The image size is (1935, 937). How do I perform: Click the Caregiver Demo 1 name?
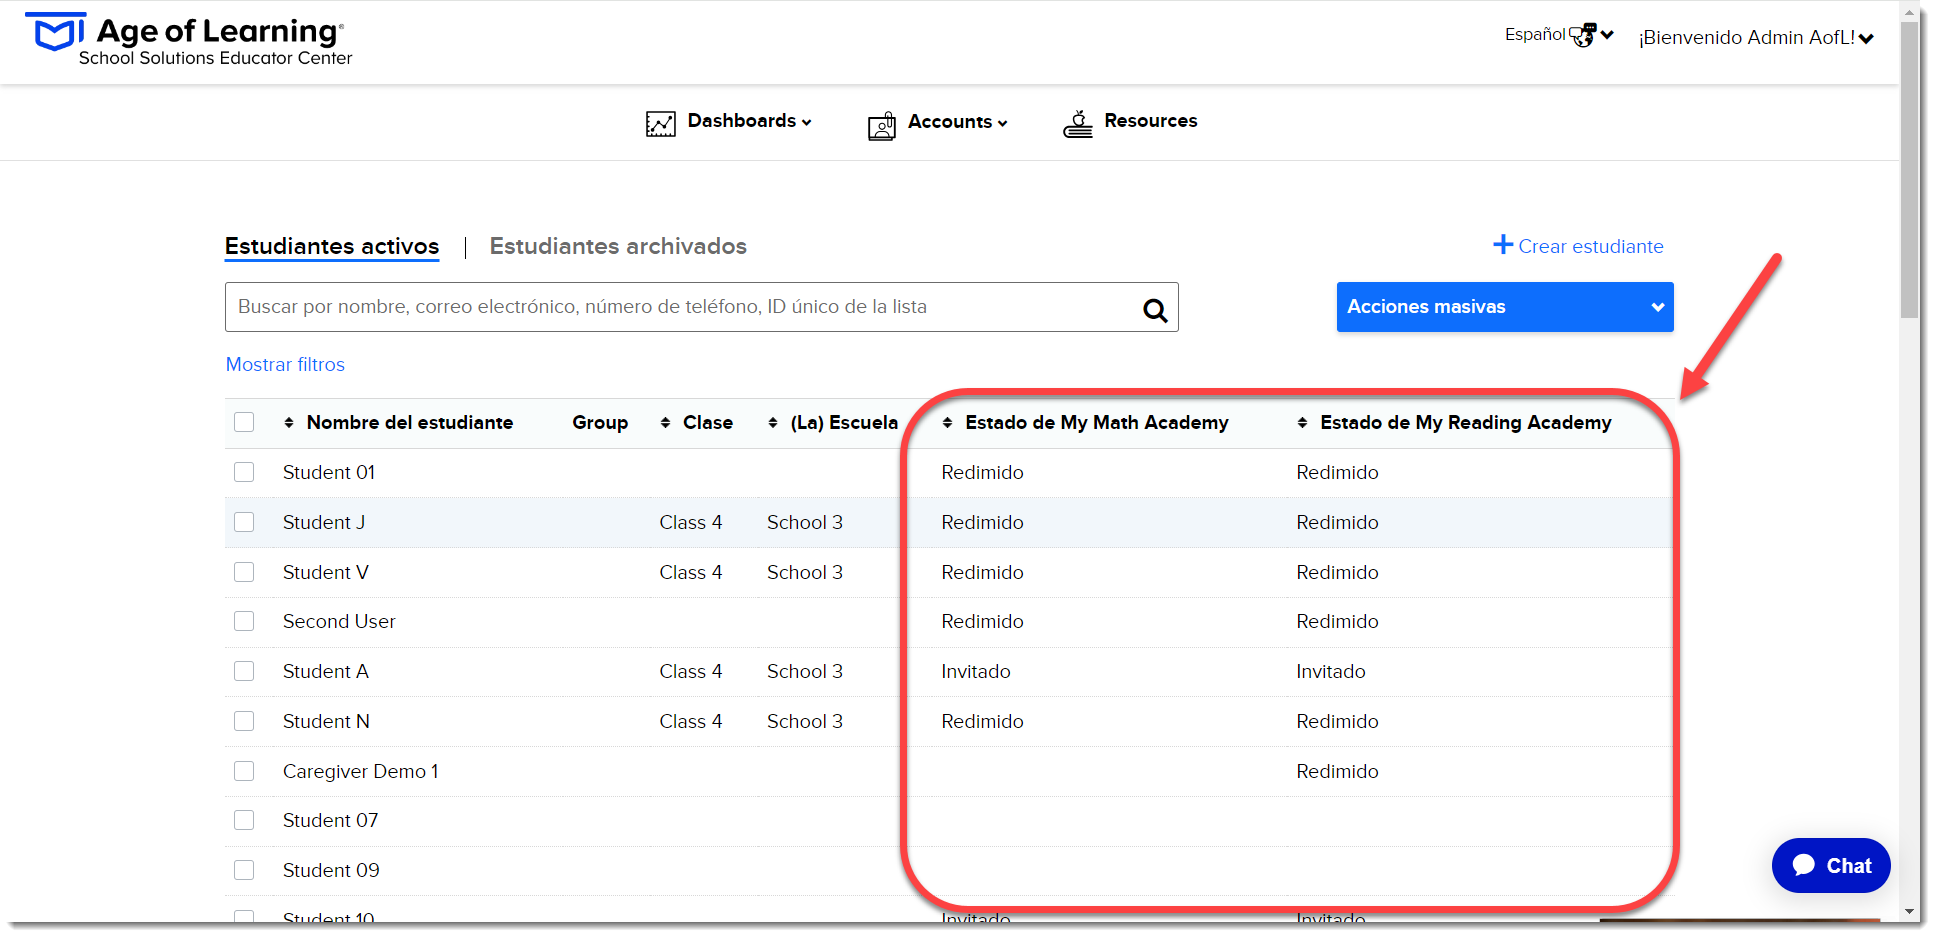(361, 771)
